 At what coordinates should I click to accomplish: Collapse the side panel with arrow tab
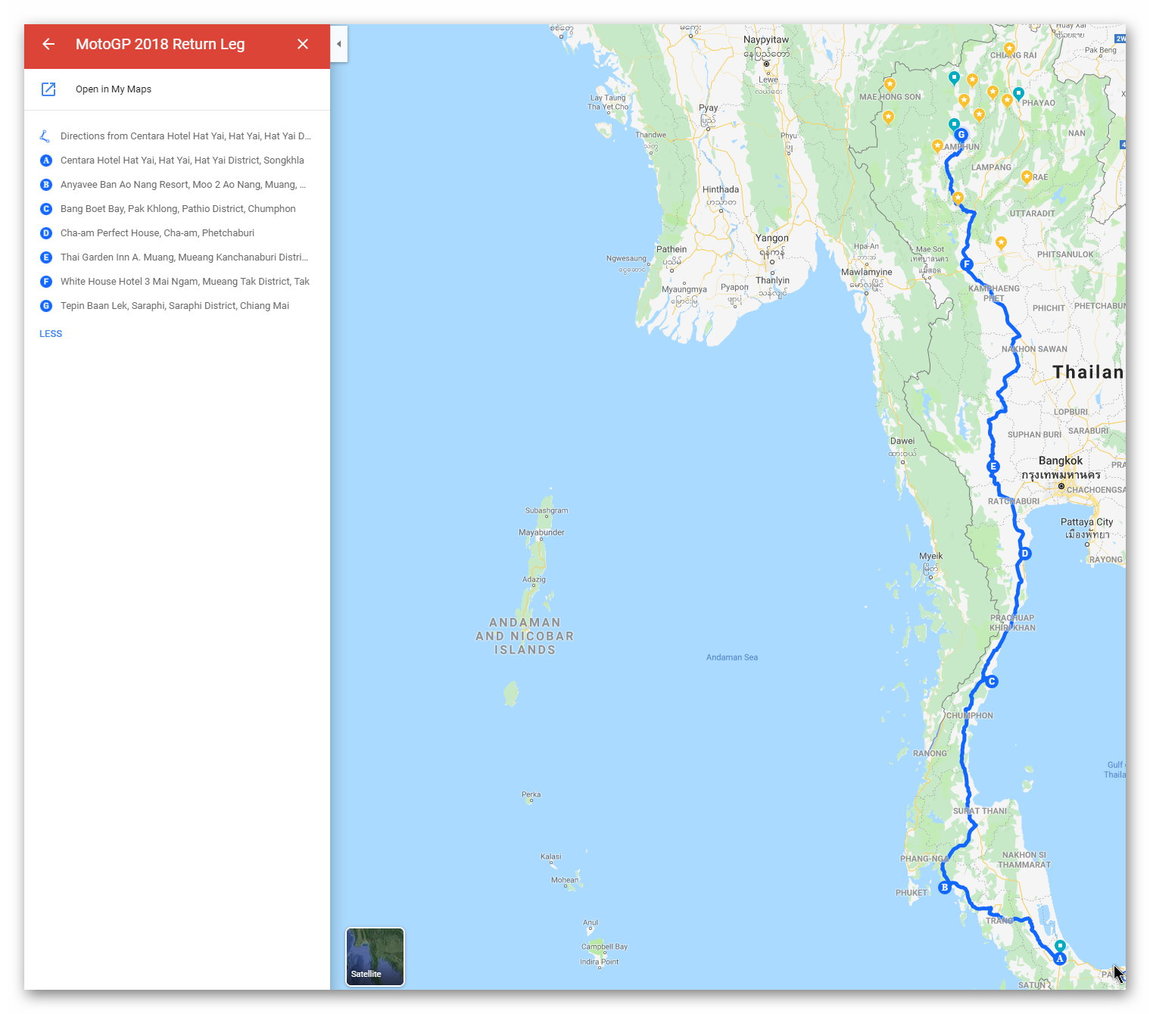click(x=339, y=44)
